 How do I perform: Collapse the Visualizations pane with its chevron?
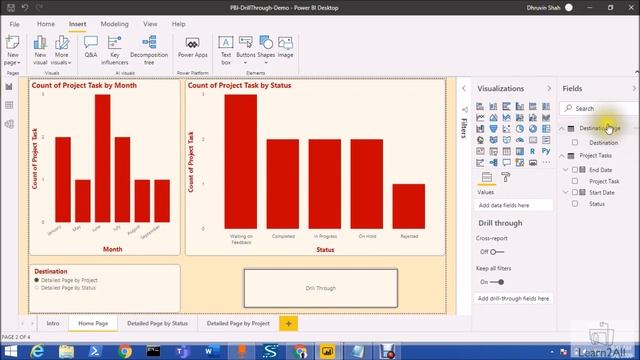coord(549,88)
